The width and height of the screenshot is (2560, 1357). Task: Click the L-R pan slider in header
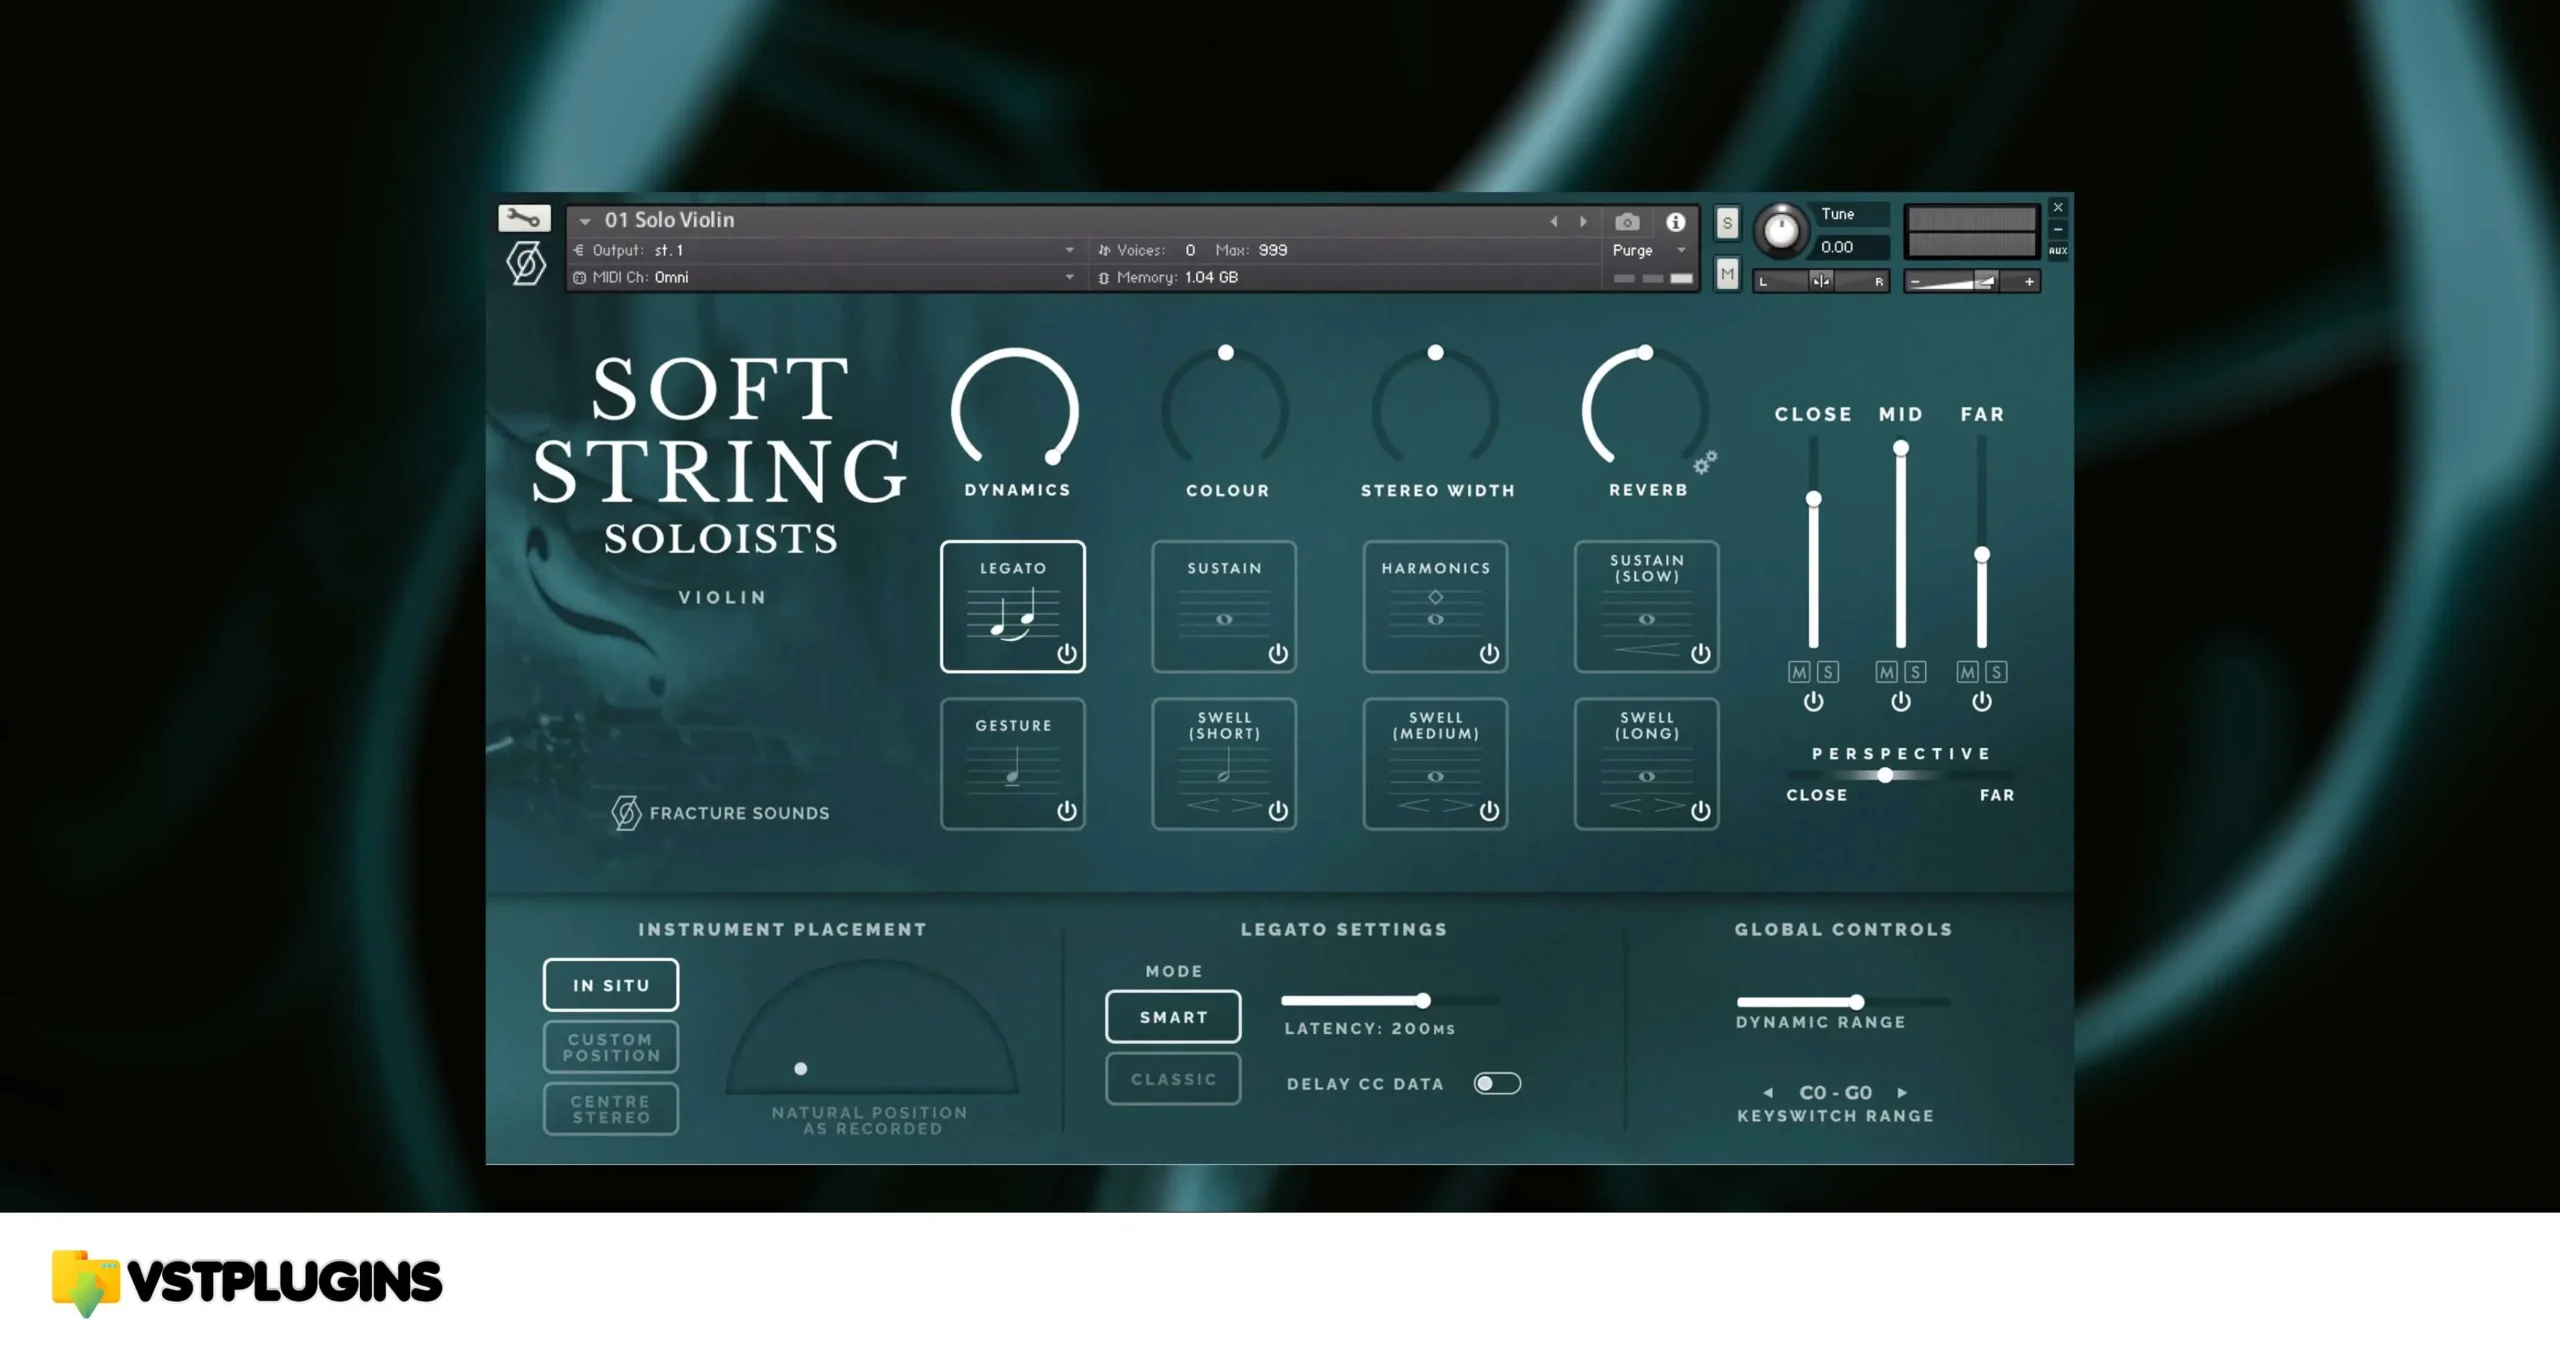[x=1821, y=282]
